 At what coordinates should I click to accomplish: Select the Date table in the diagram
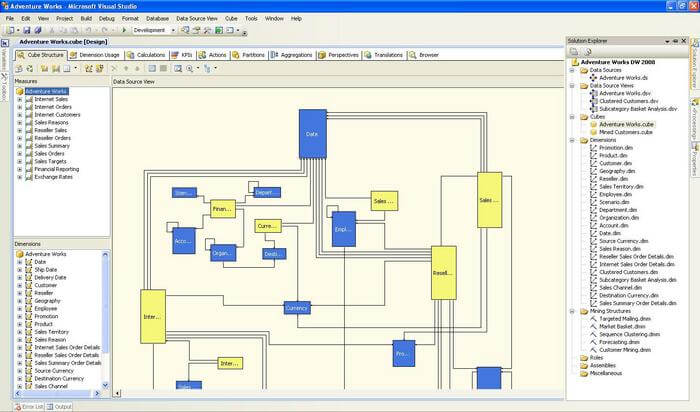(312, 134)
